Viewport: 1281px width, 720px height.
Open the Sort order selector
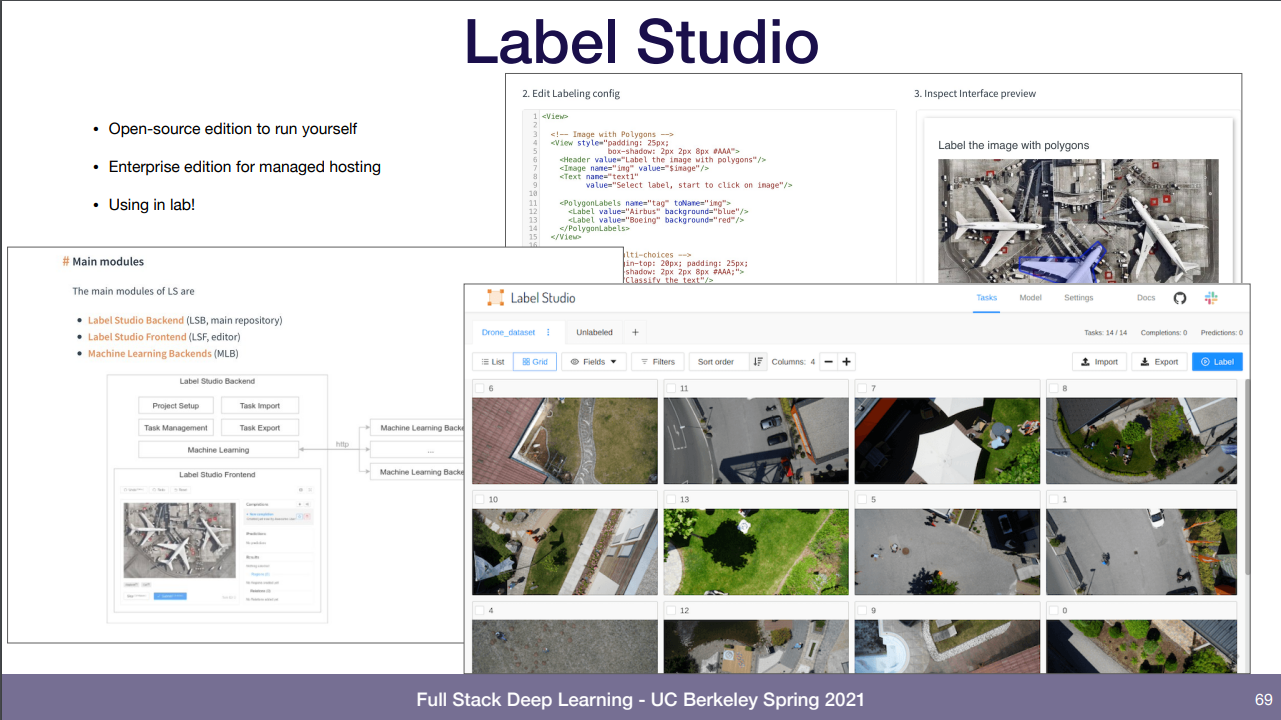point(718,362)
